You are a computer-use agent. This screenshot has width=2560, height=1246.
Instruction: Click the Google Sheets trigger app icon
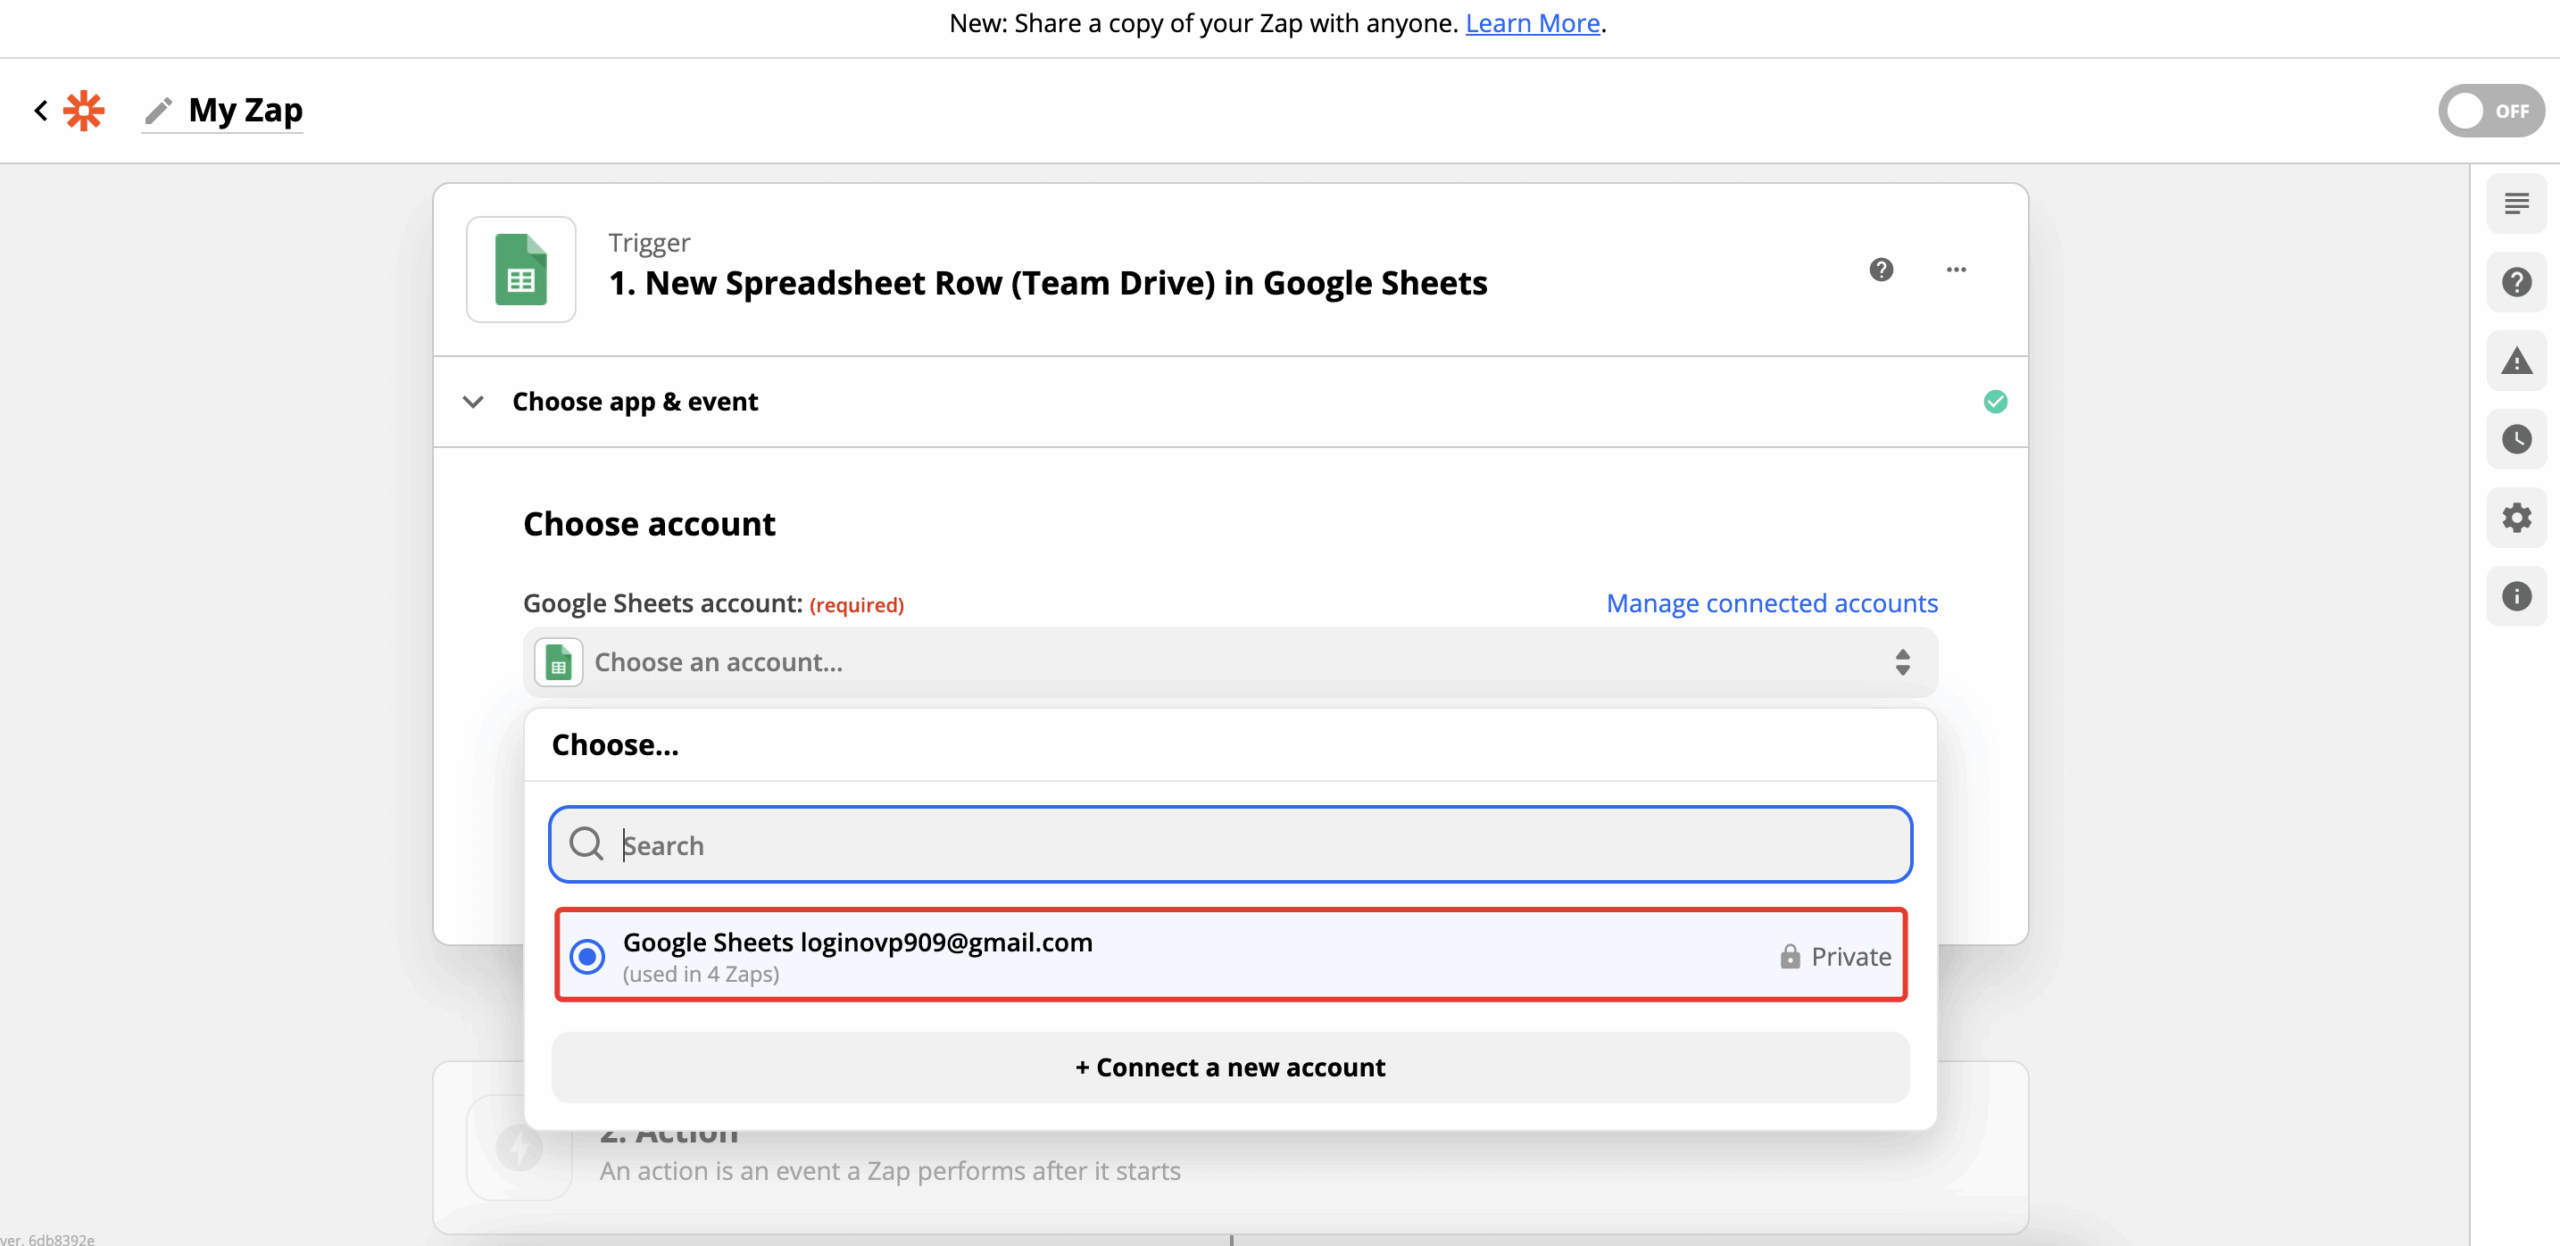pyautogui.click(x=521, y=270)
